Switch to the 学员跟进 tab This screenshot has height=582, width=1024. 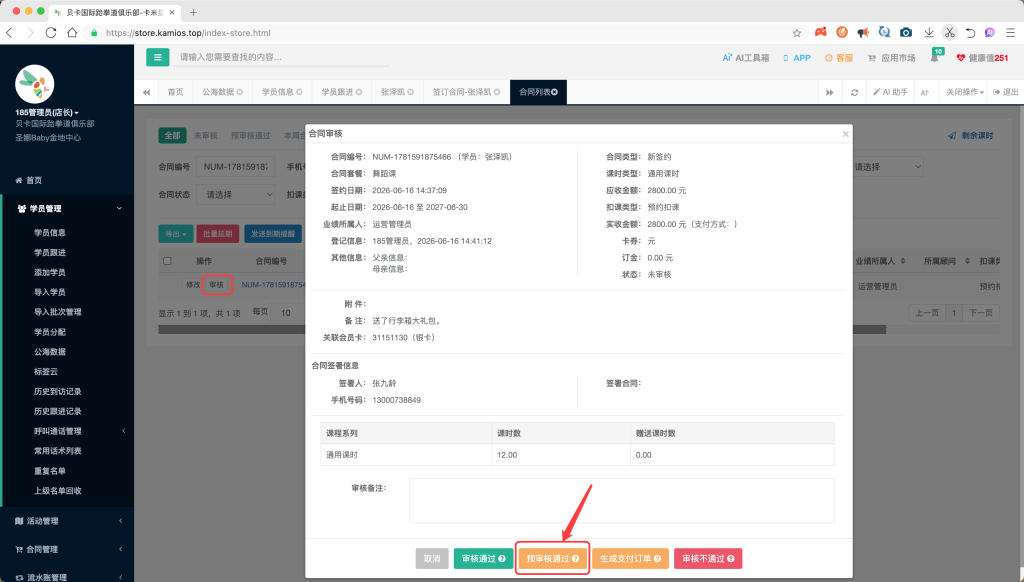(x=341, y=92)
